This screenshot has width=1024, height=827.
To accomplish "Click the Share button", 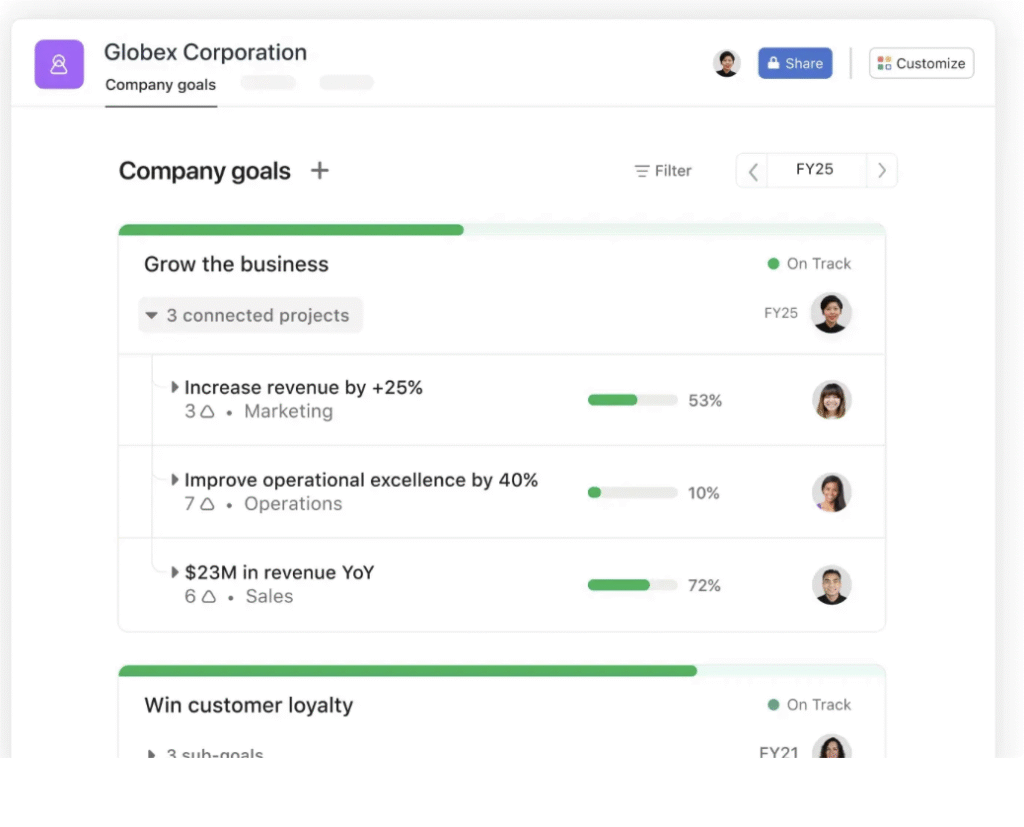I will (795, 63).
